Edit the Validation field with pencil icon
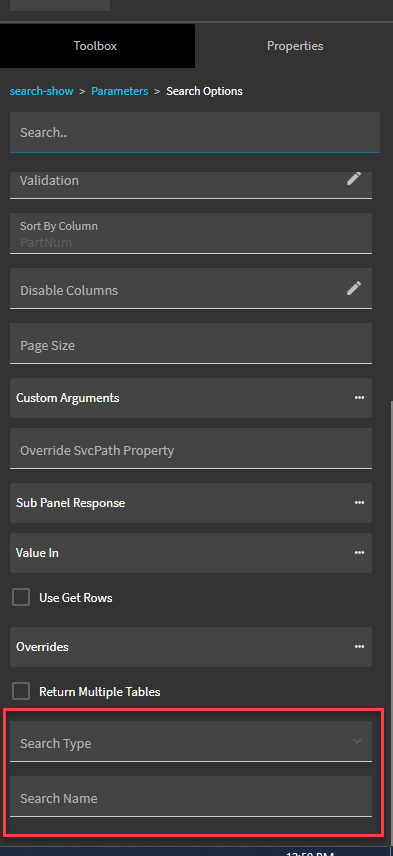The width and height of the screenshot is (393, 856). click(x=354, y=179)
